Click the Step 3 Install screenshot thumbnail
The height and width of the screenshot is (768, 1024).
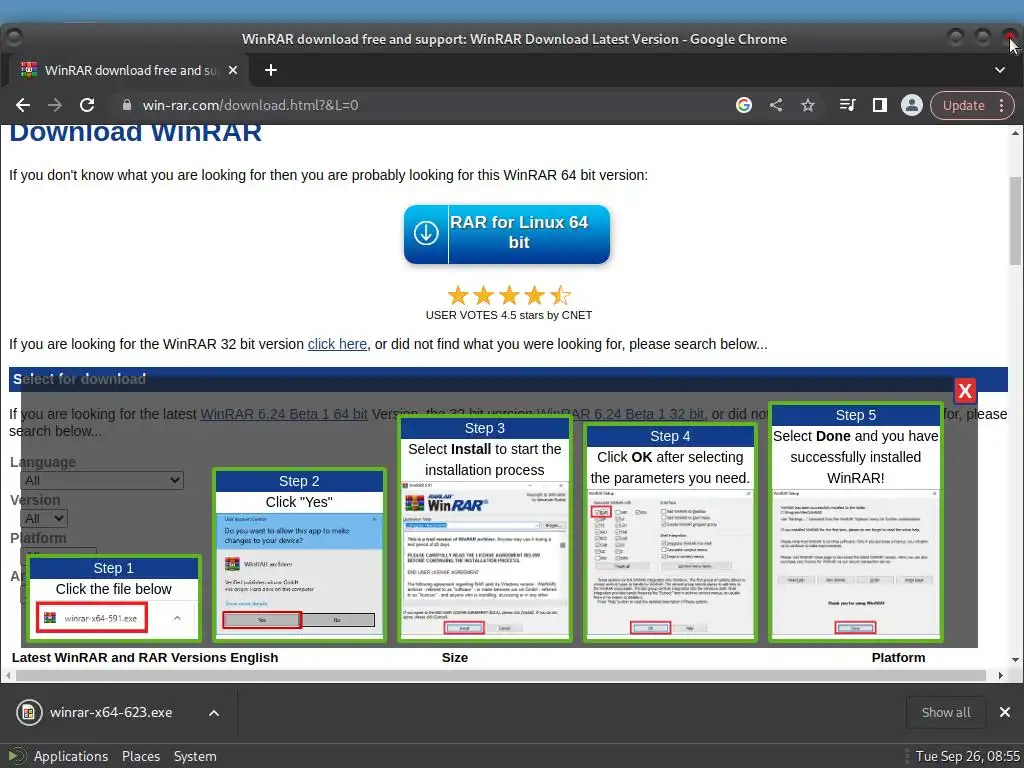(485, 559)
